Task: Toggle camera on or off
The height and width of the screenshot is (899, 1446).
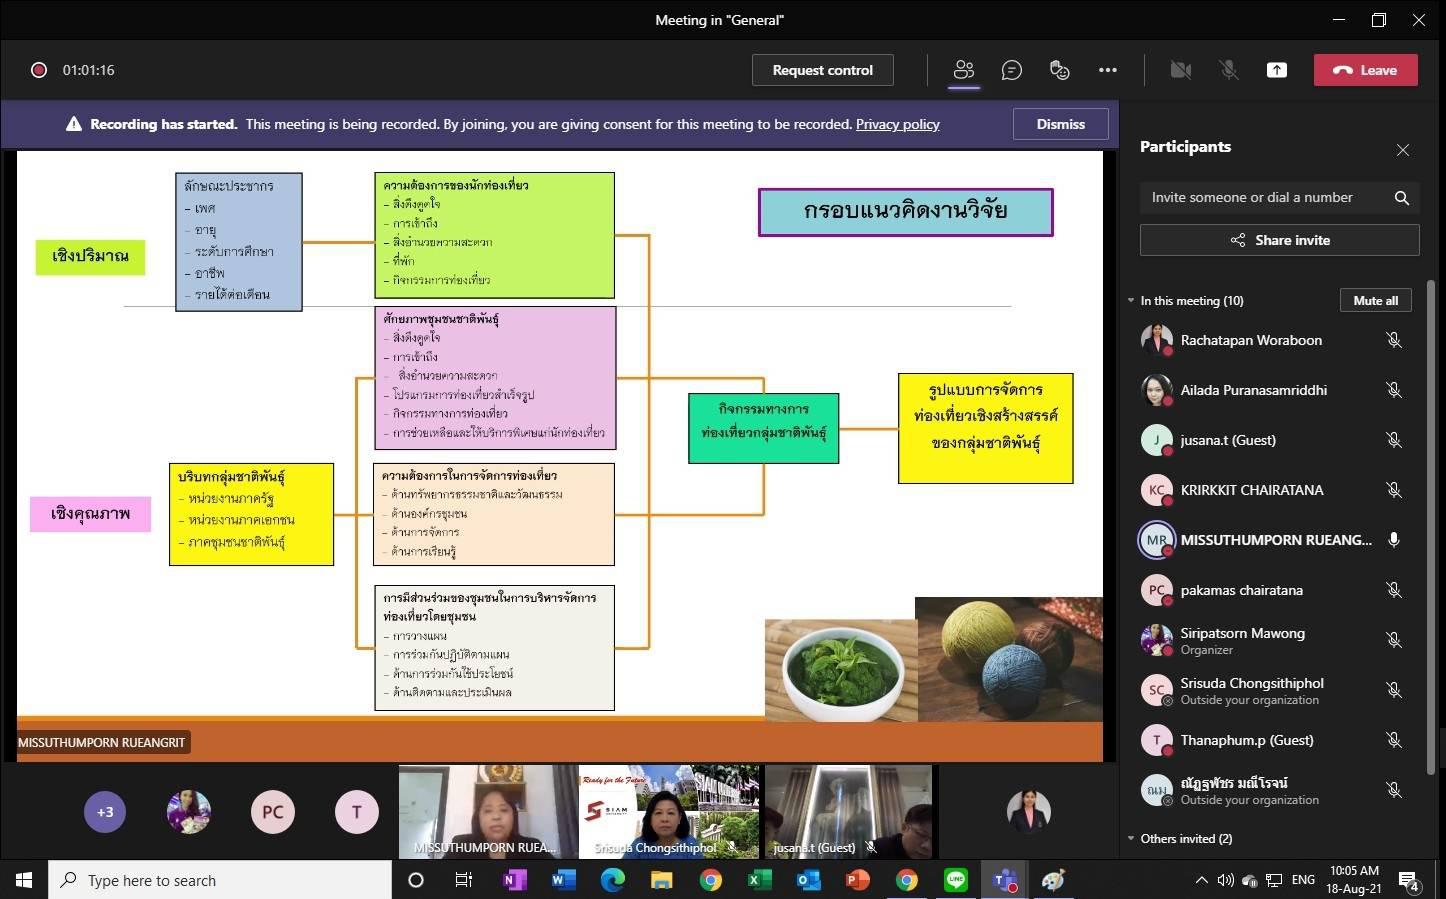Action: [x=1181, y=70]
